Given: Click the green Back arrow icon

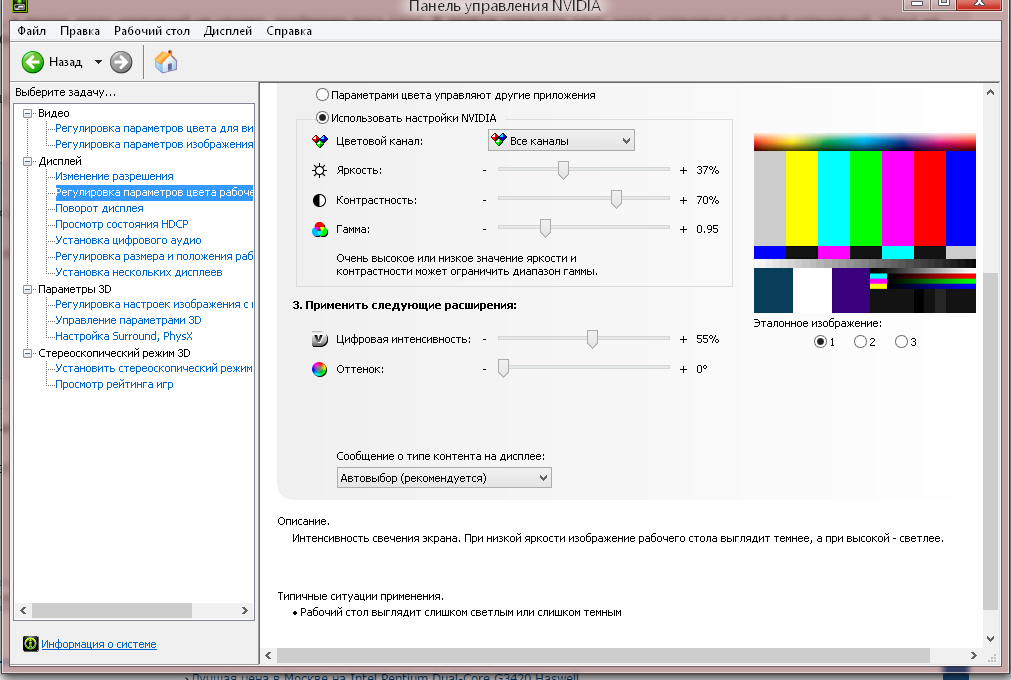Looking at the screenshot, I should 32,63.
